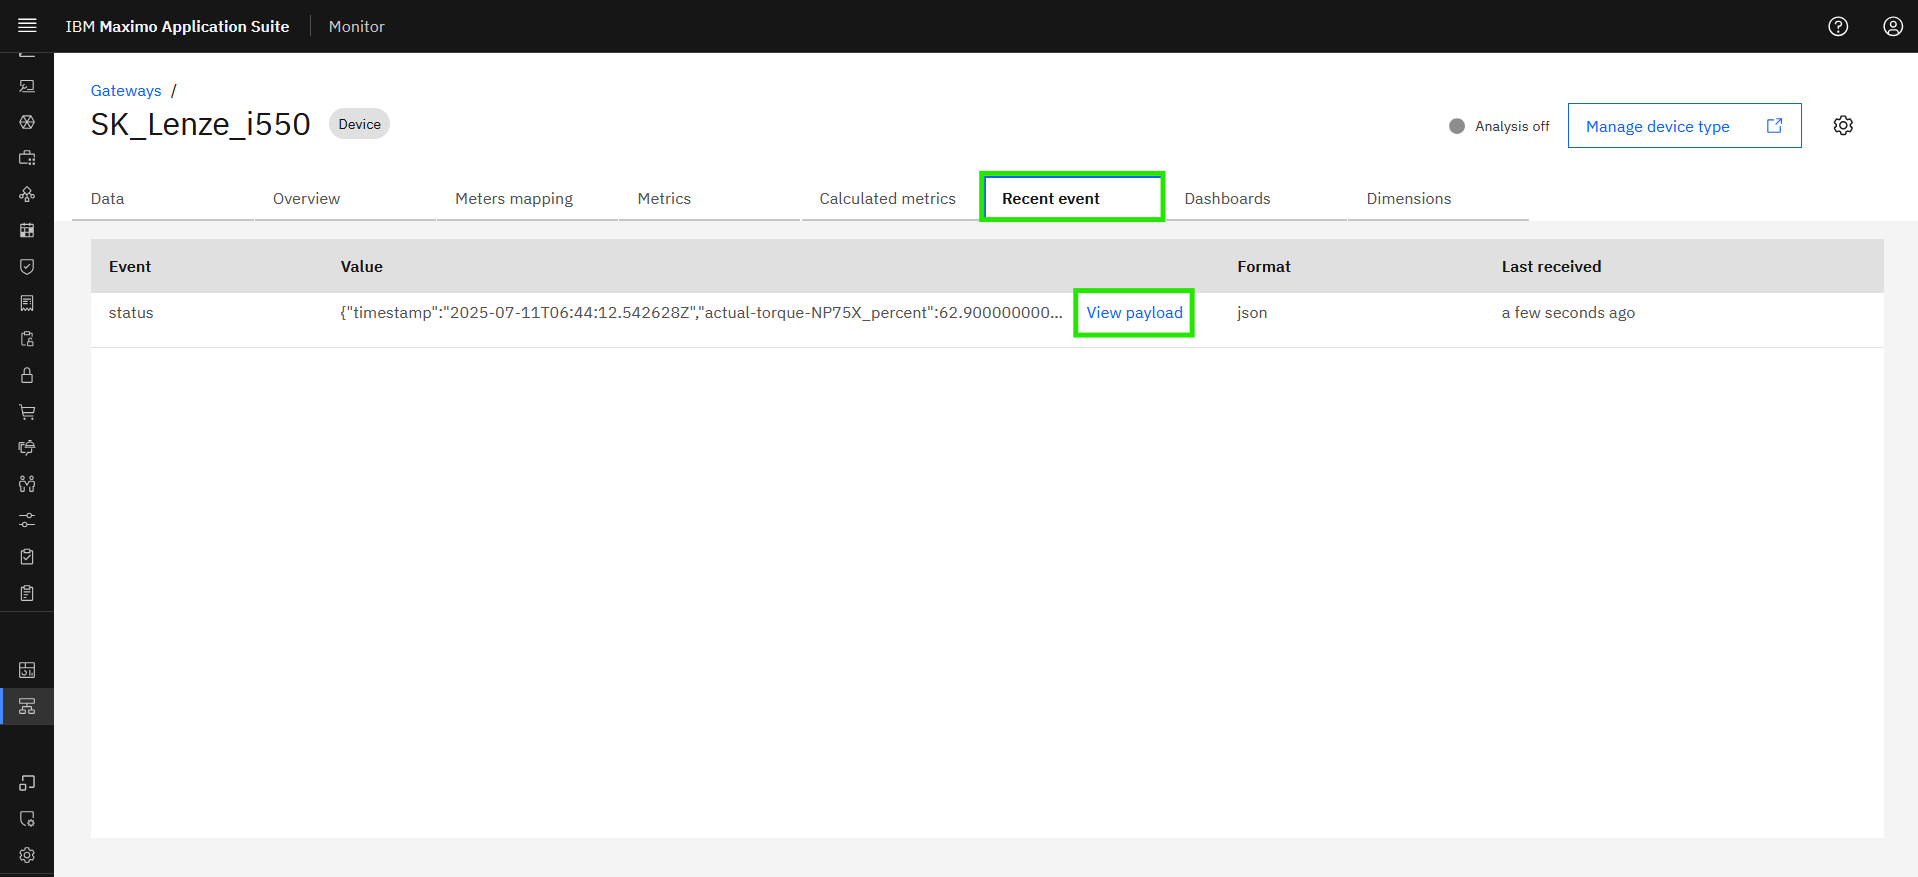Click the bottom sidebar gear icon

[x=27, y=855]
